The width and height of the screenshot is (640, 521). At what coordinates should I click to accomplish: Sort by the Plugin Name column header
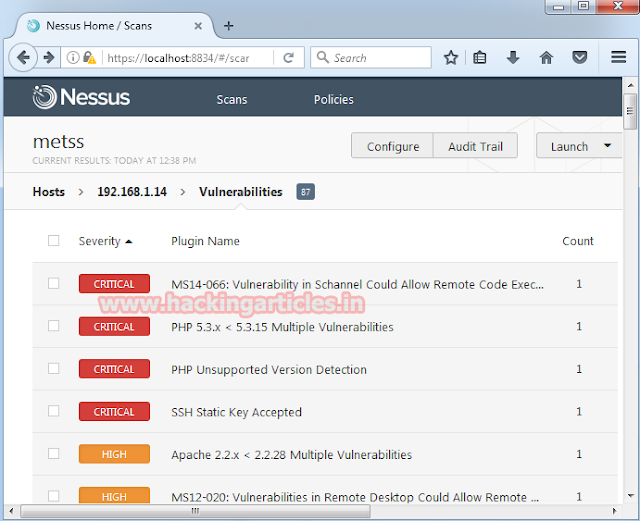click(x=205, y=241)
